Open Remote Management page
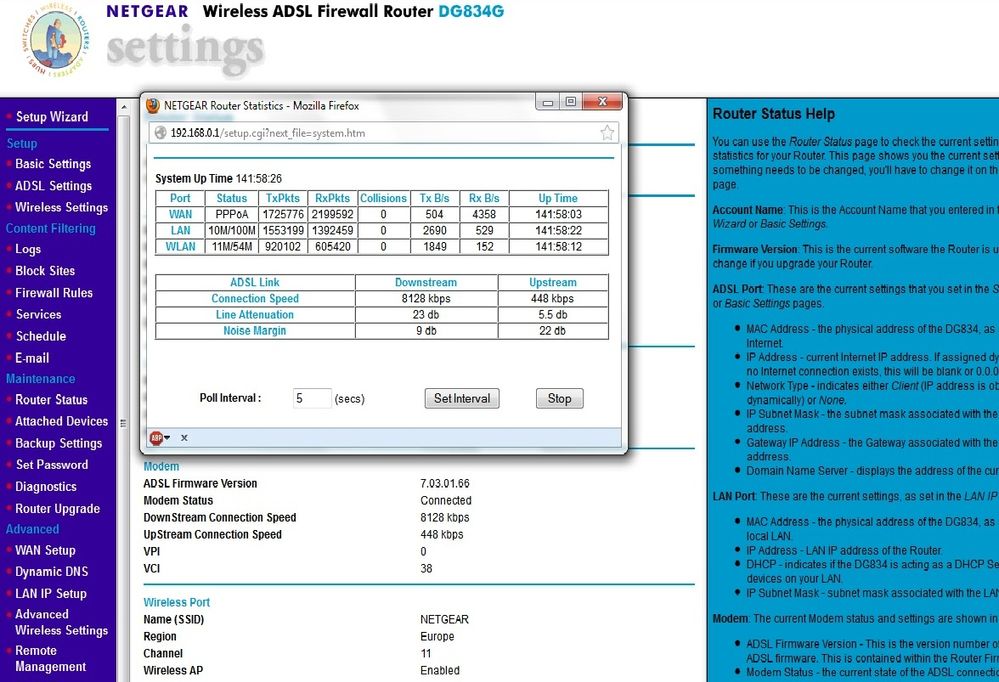 tap(50, 658)
